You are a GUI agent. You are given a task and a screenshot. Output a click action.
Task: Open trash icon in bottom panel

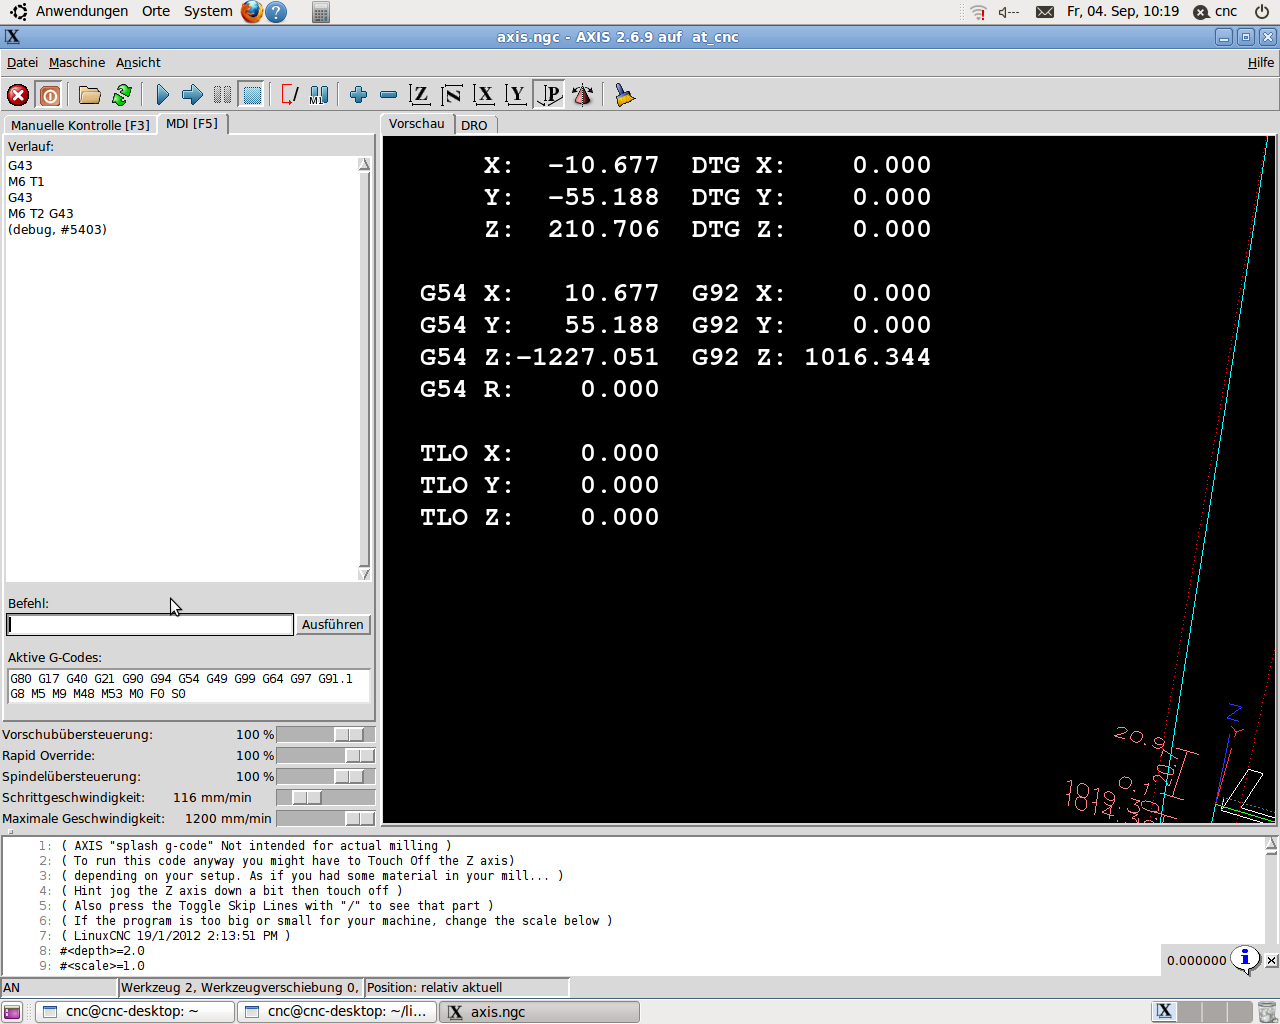(x=1267, y=1012)
